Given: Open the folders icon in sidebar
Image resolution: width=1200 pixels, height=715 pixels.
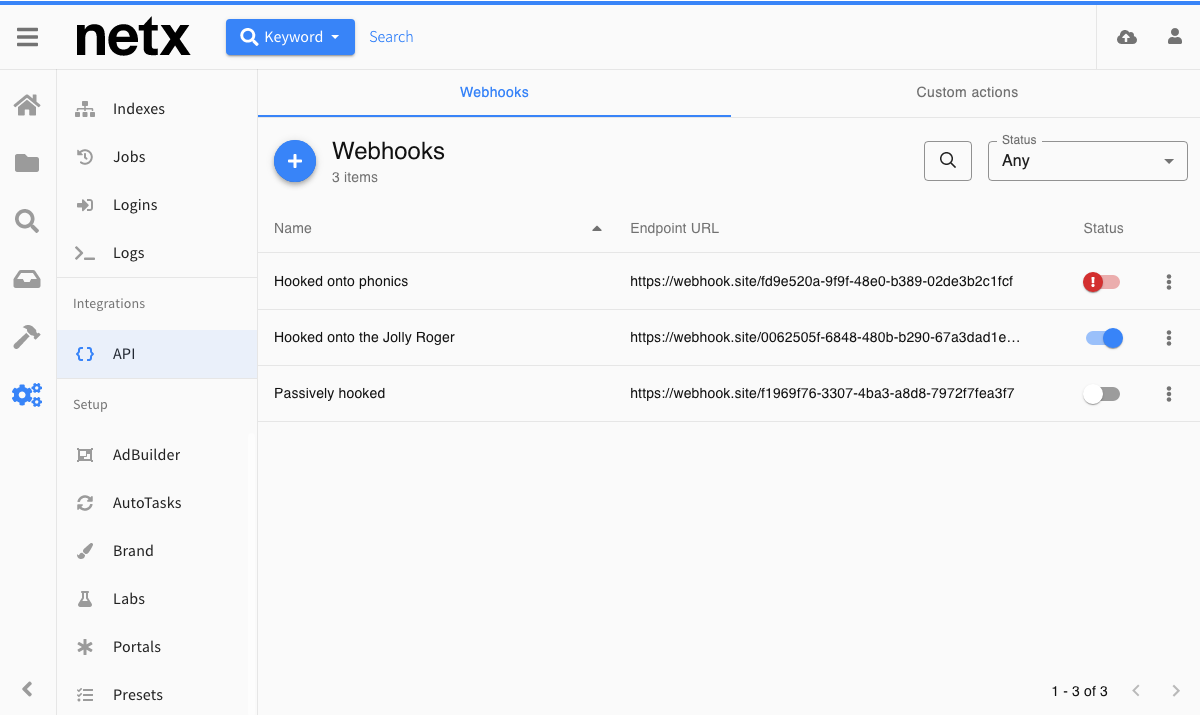Looking at the screenshot, I should [x=27, y=163].
